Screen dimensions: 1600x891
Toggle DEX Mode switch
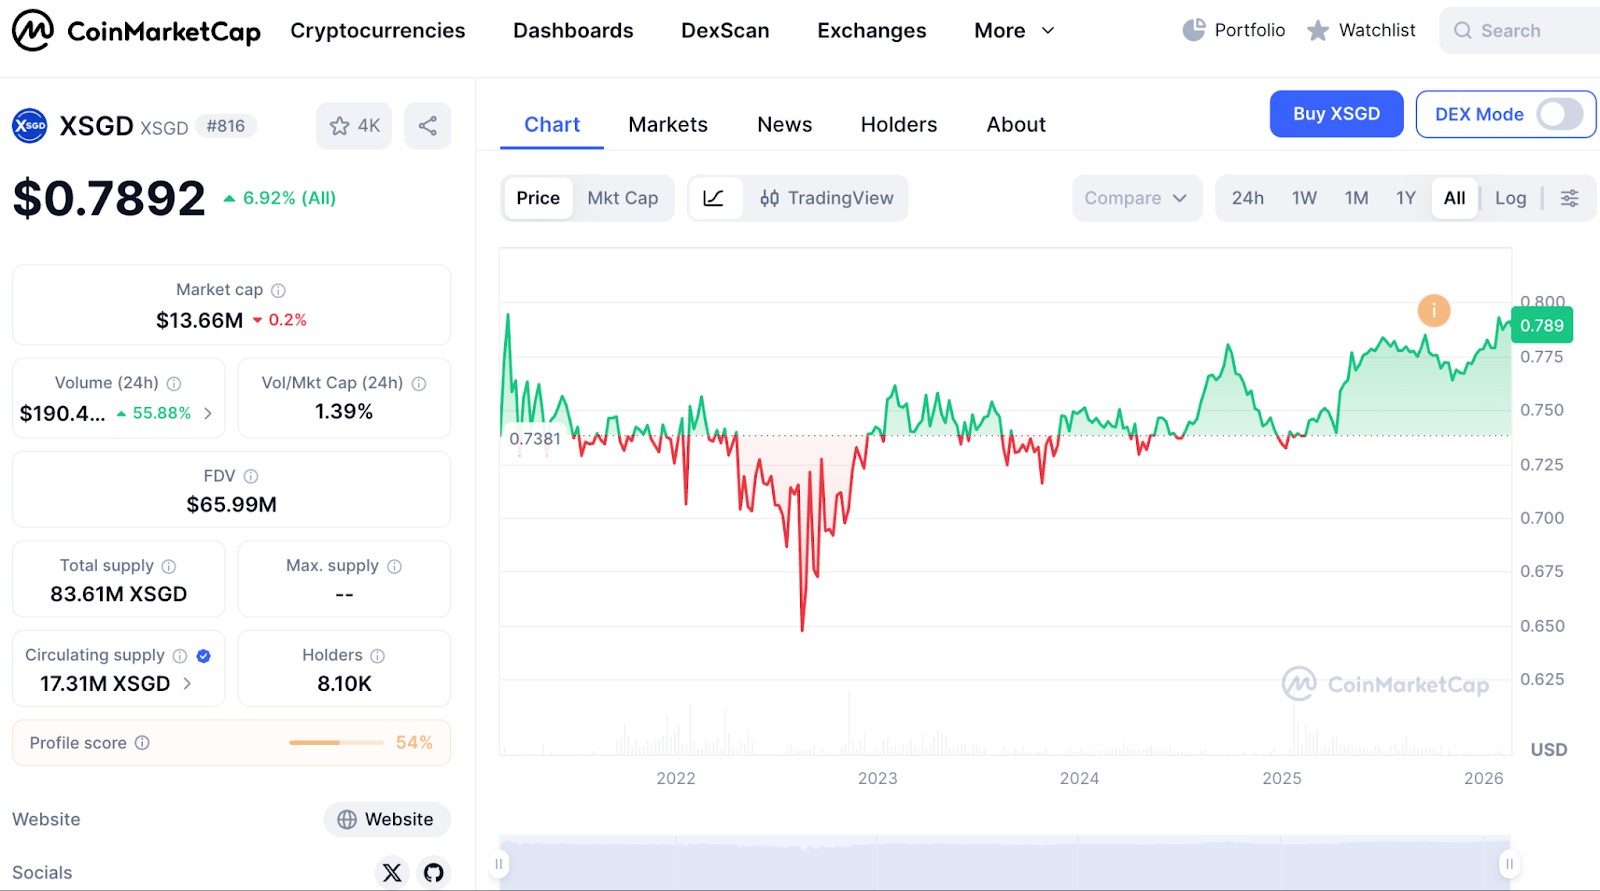(x=1560, y=114)
